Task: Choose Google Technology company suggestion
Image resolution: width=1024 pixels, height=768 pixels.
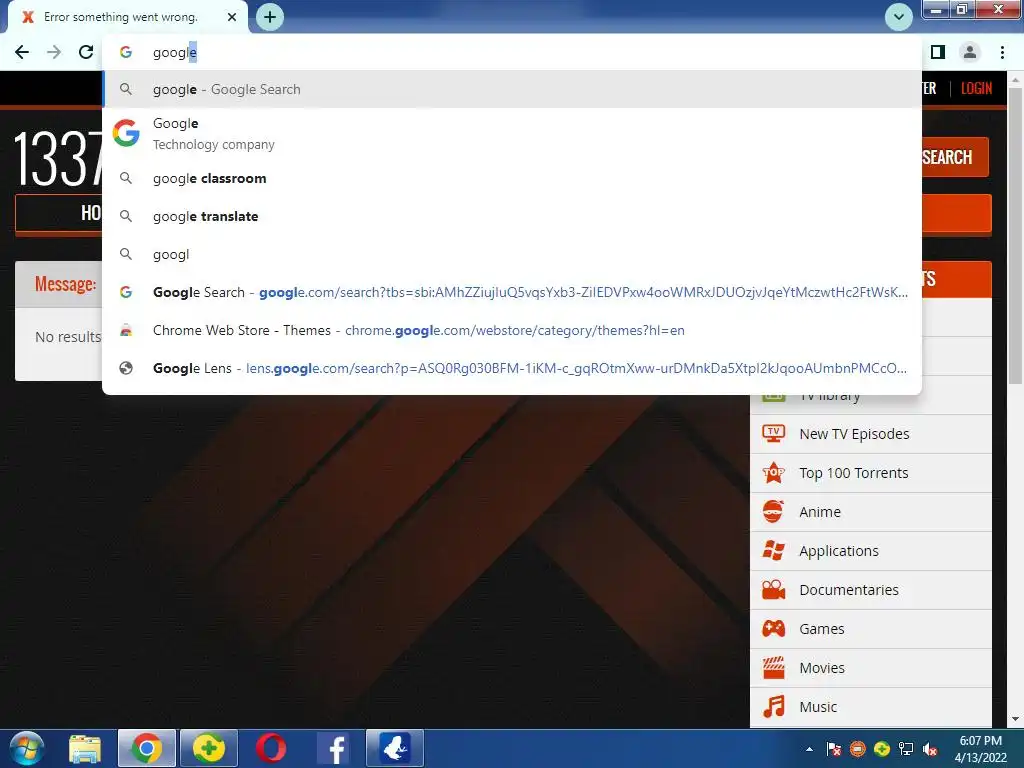Action: click(512, 134)
